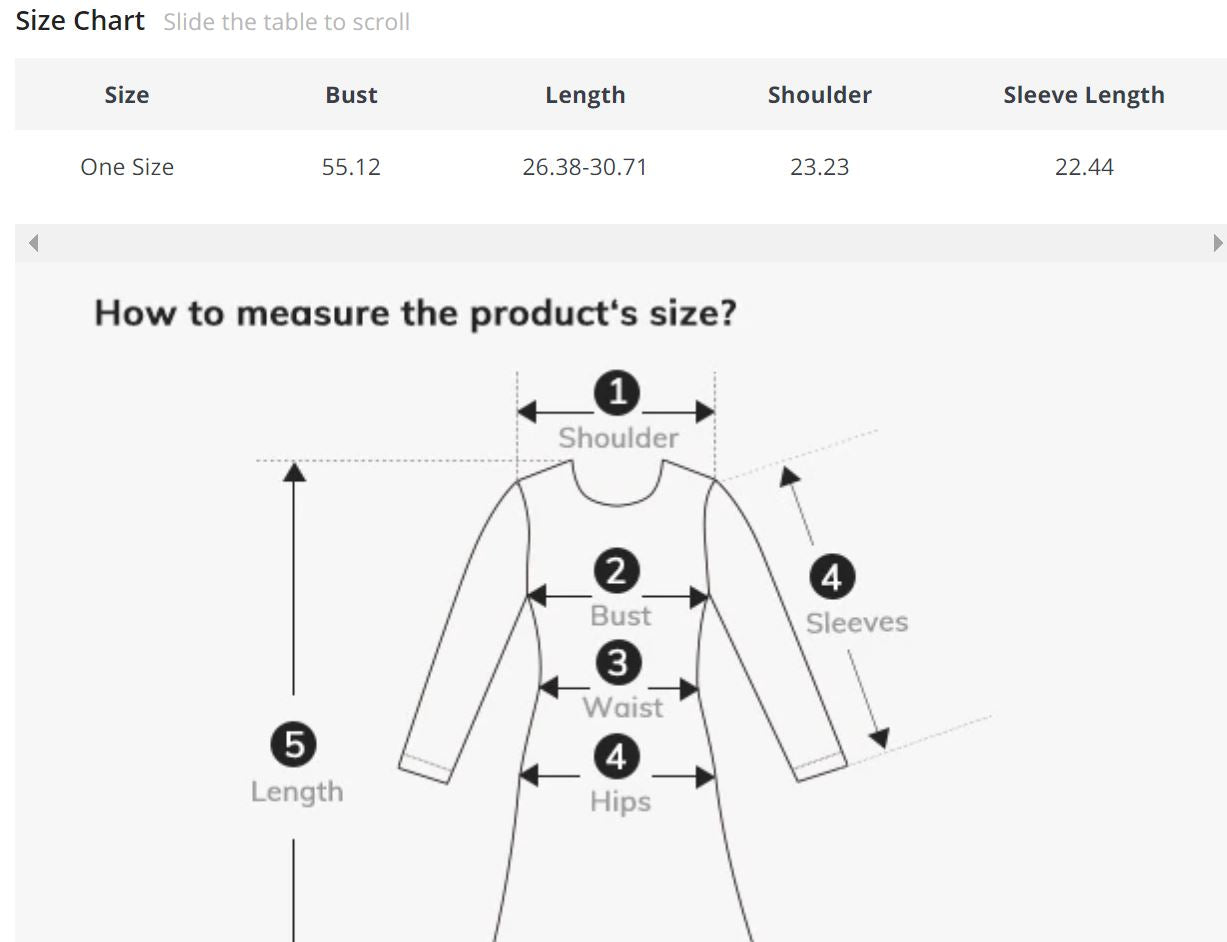Screen dimensions: 1227x942
Task: Click the 'How to measure the product's size?' heading
Action: (x=415, y=313)
